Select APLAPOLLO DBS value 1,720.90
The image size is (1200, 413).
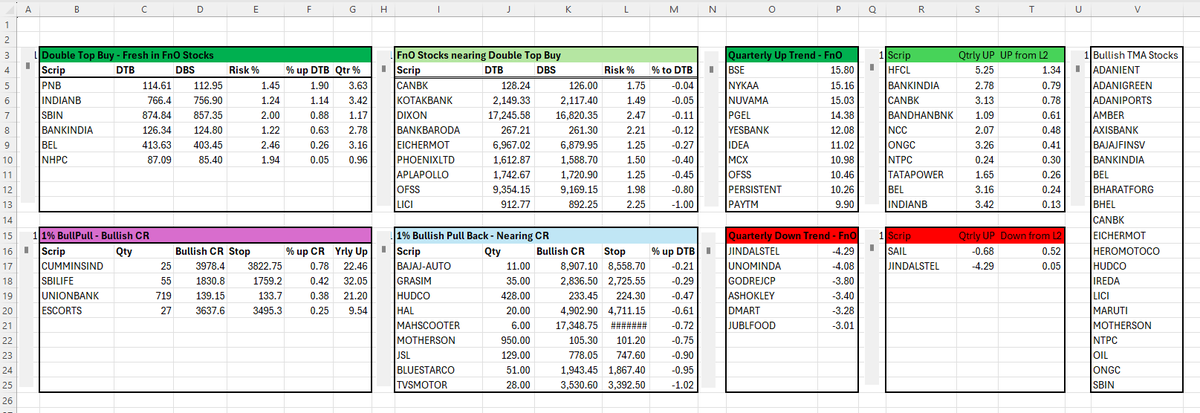[x=567, y=174]
